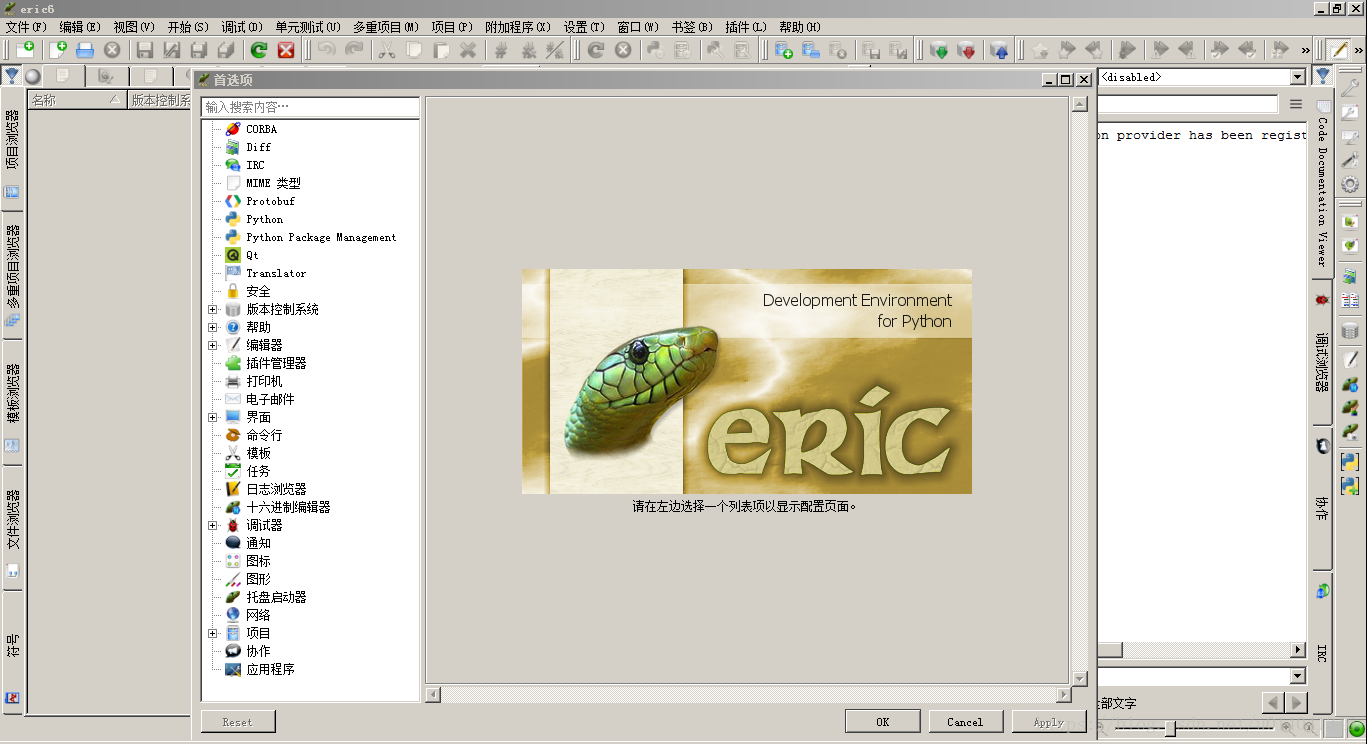Click the OK button
This screenshot has height=744, width=1367.
click(x=883, y=722)
